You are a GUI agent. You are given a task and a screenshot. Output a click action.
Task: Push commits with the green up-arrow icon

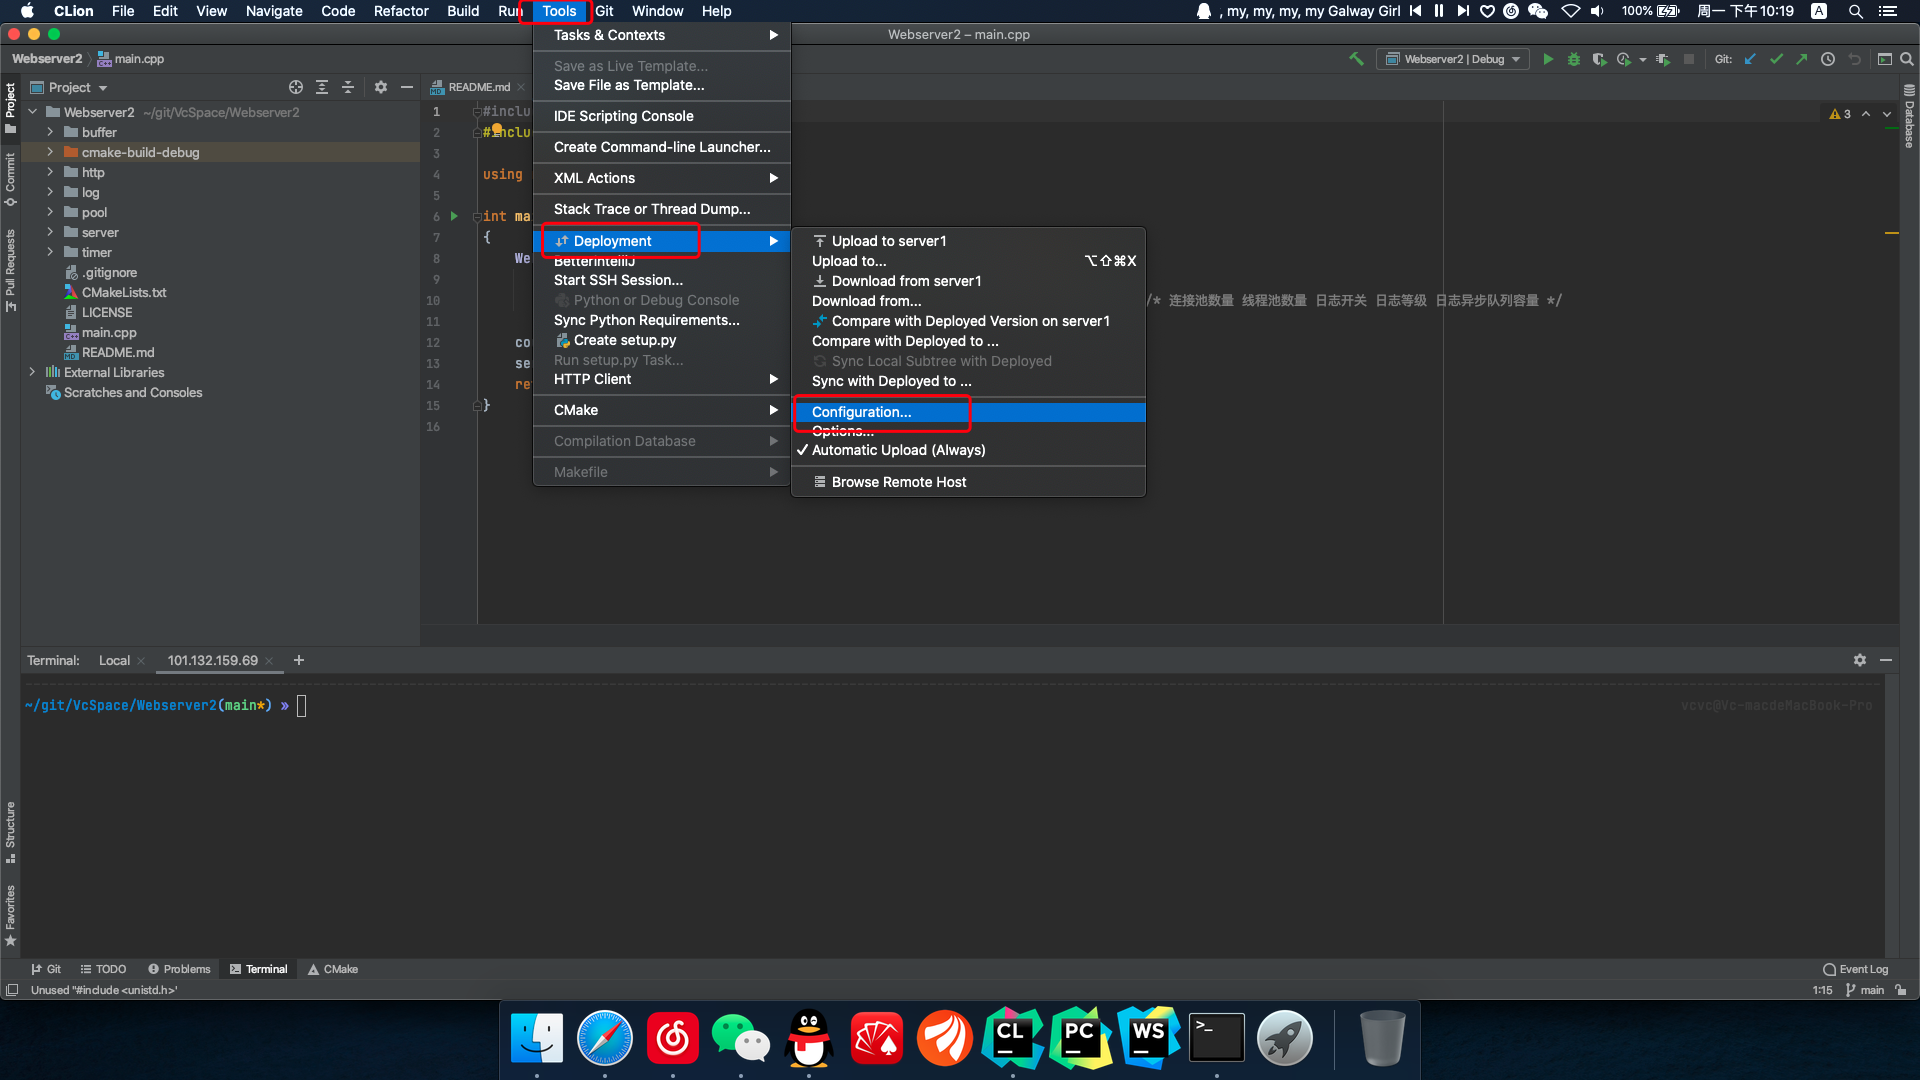(1802, 59)
